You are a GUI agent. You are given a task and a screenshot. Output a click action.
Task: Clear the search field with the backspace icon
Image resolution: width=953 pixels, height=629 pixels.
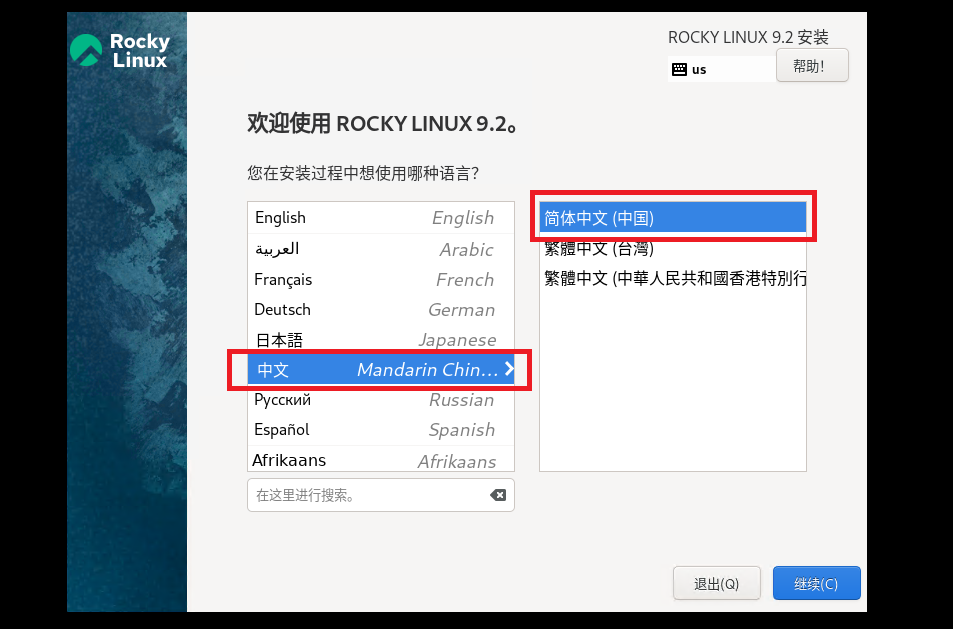coord(498,495)
